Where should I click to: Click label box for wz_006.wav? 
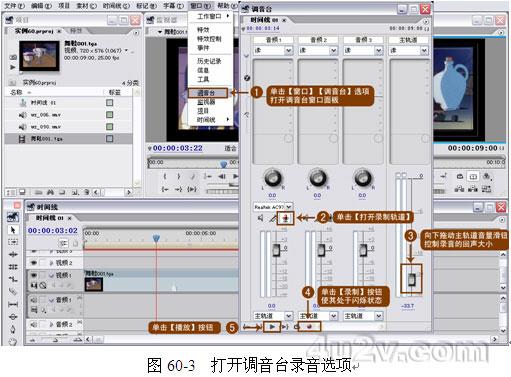pyautogui.click(x=110, y=115)
